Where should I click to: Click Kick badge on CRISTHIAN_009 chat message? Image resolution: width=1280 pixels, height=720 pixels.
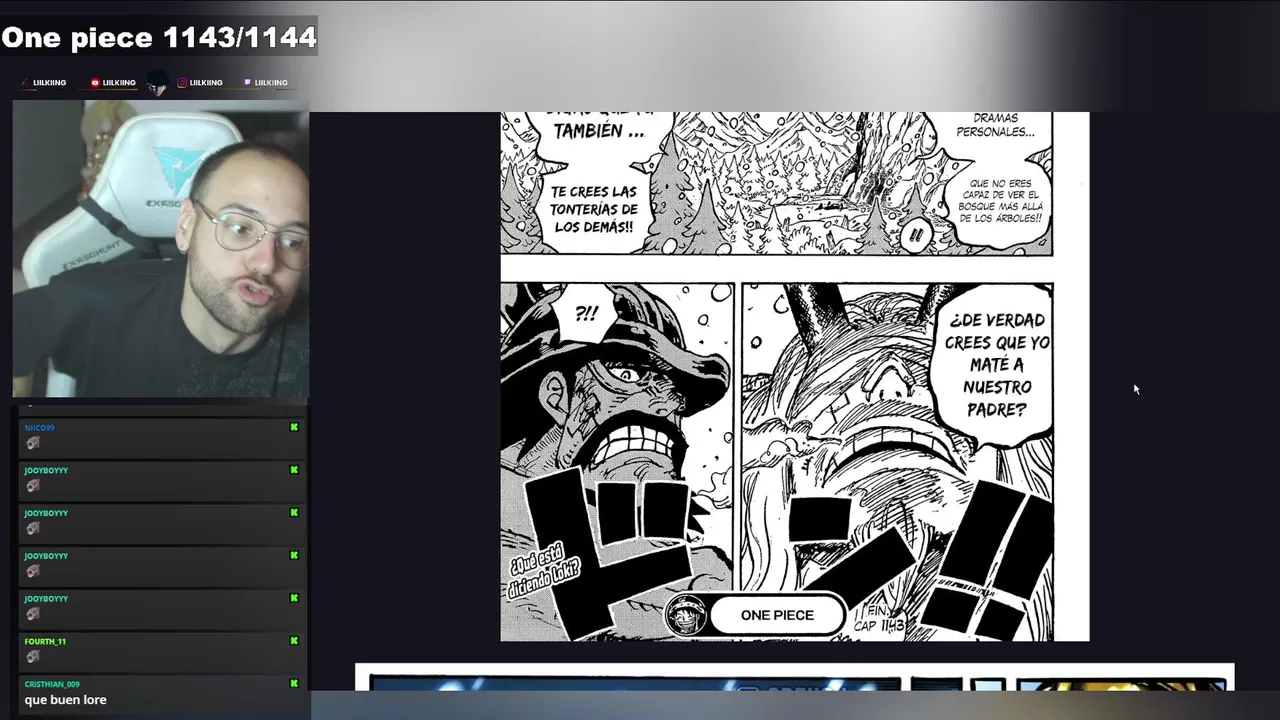tap(294, 684)
